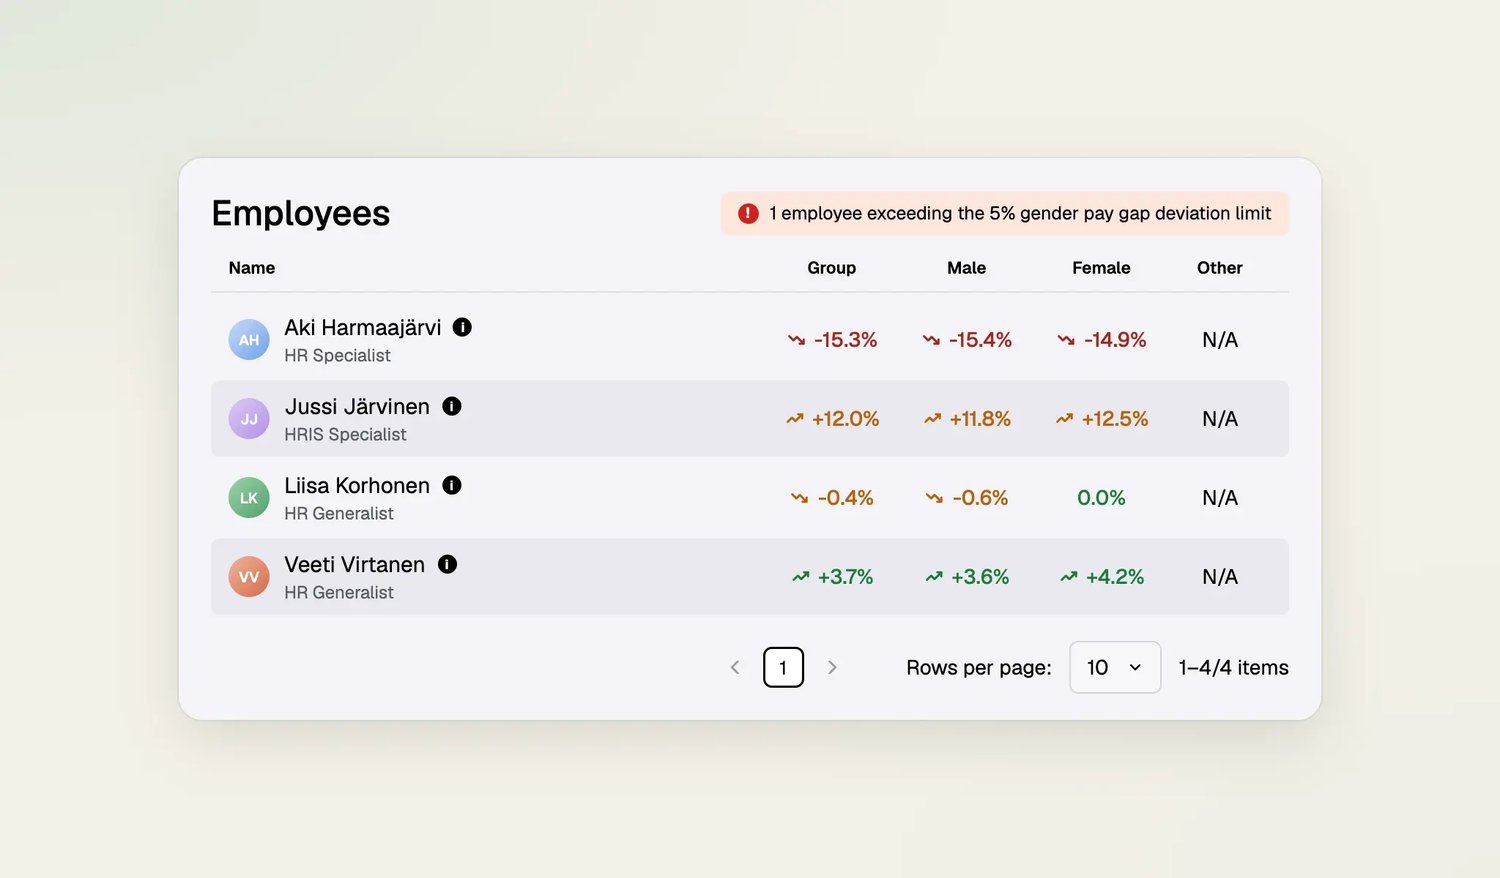Click the -14.9% female value

[x=1115, y=340]
